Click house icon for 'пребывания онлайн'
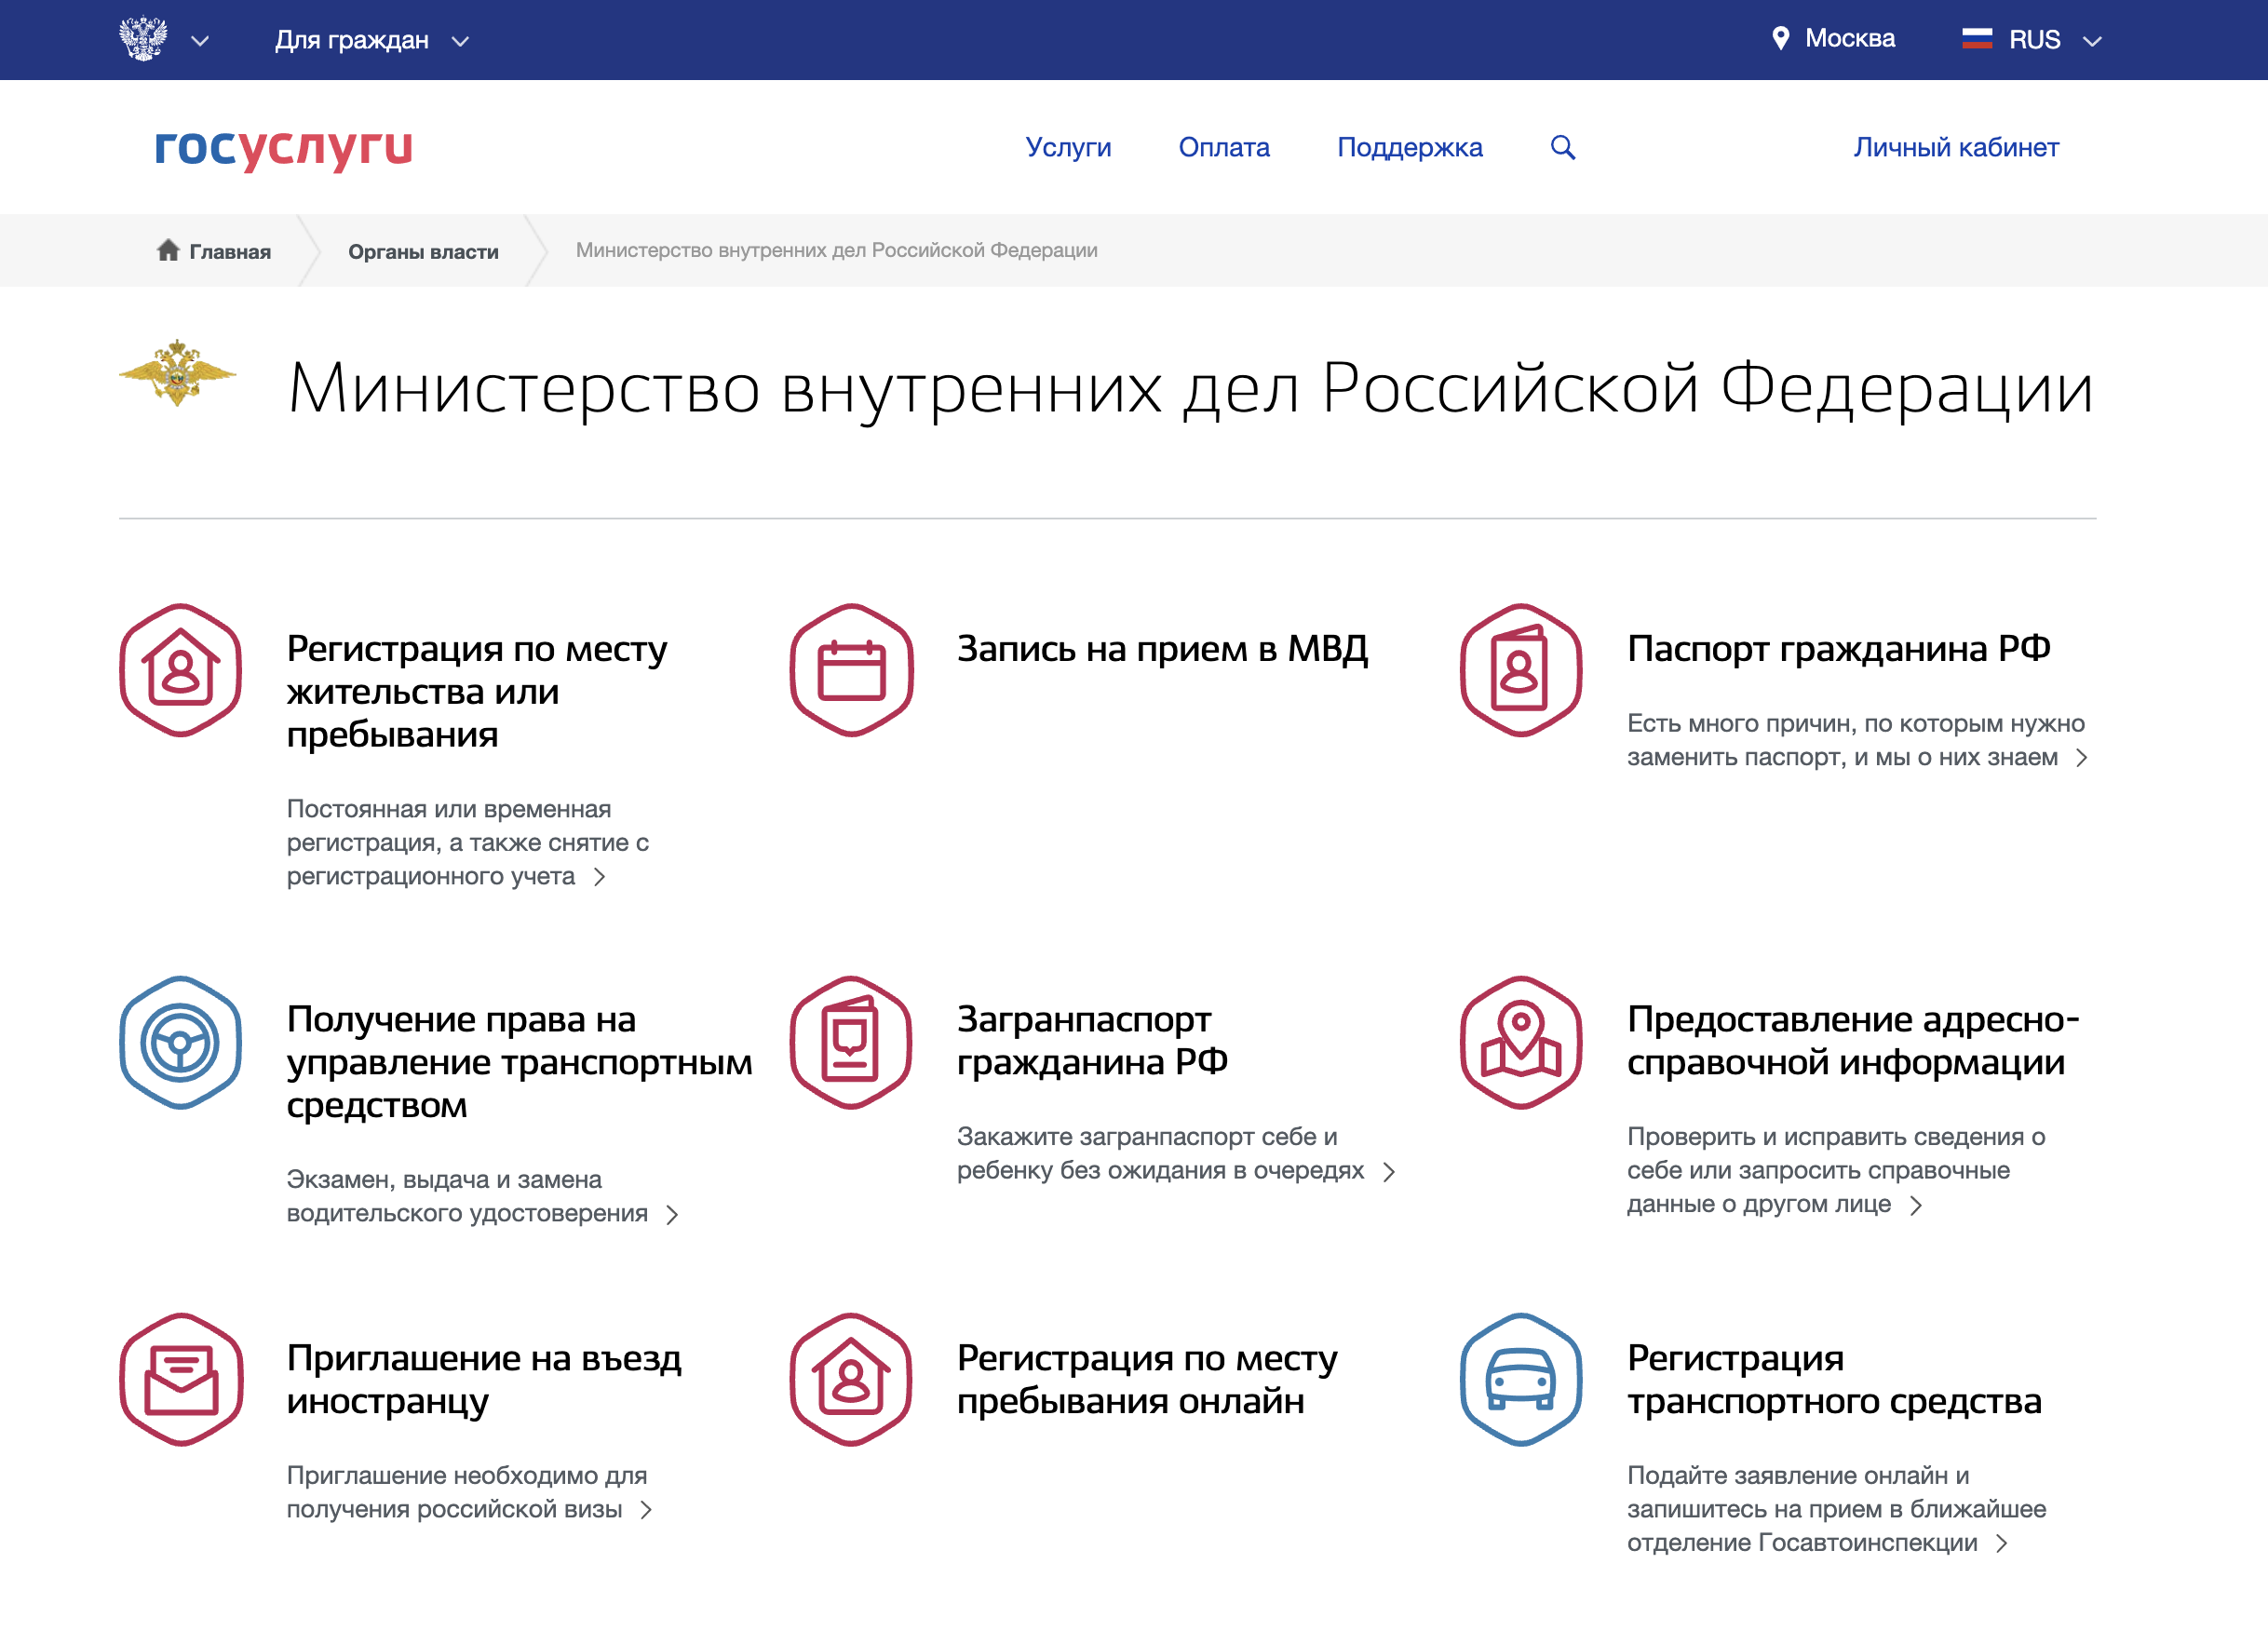 (851, 1381)
